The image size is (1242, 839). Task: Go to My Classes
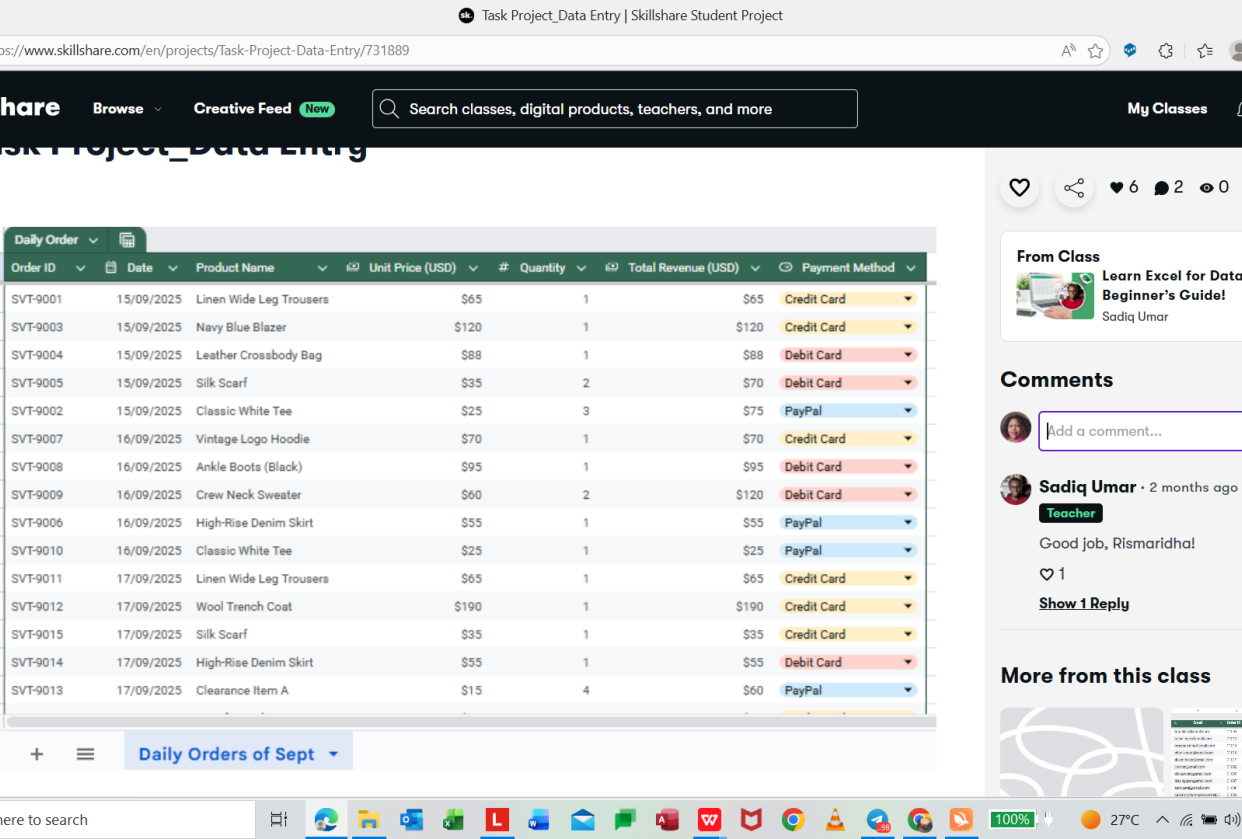click(x=1166, y=109)
